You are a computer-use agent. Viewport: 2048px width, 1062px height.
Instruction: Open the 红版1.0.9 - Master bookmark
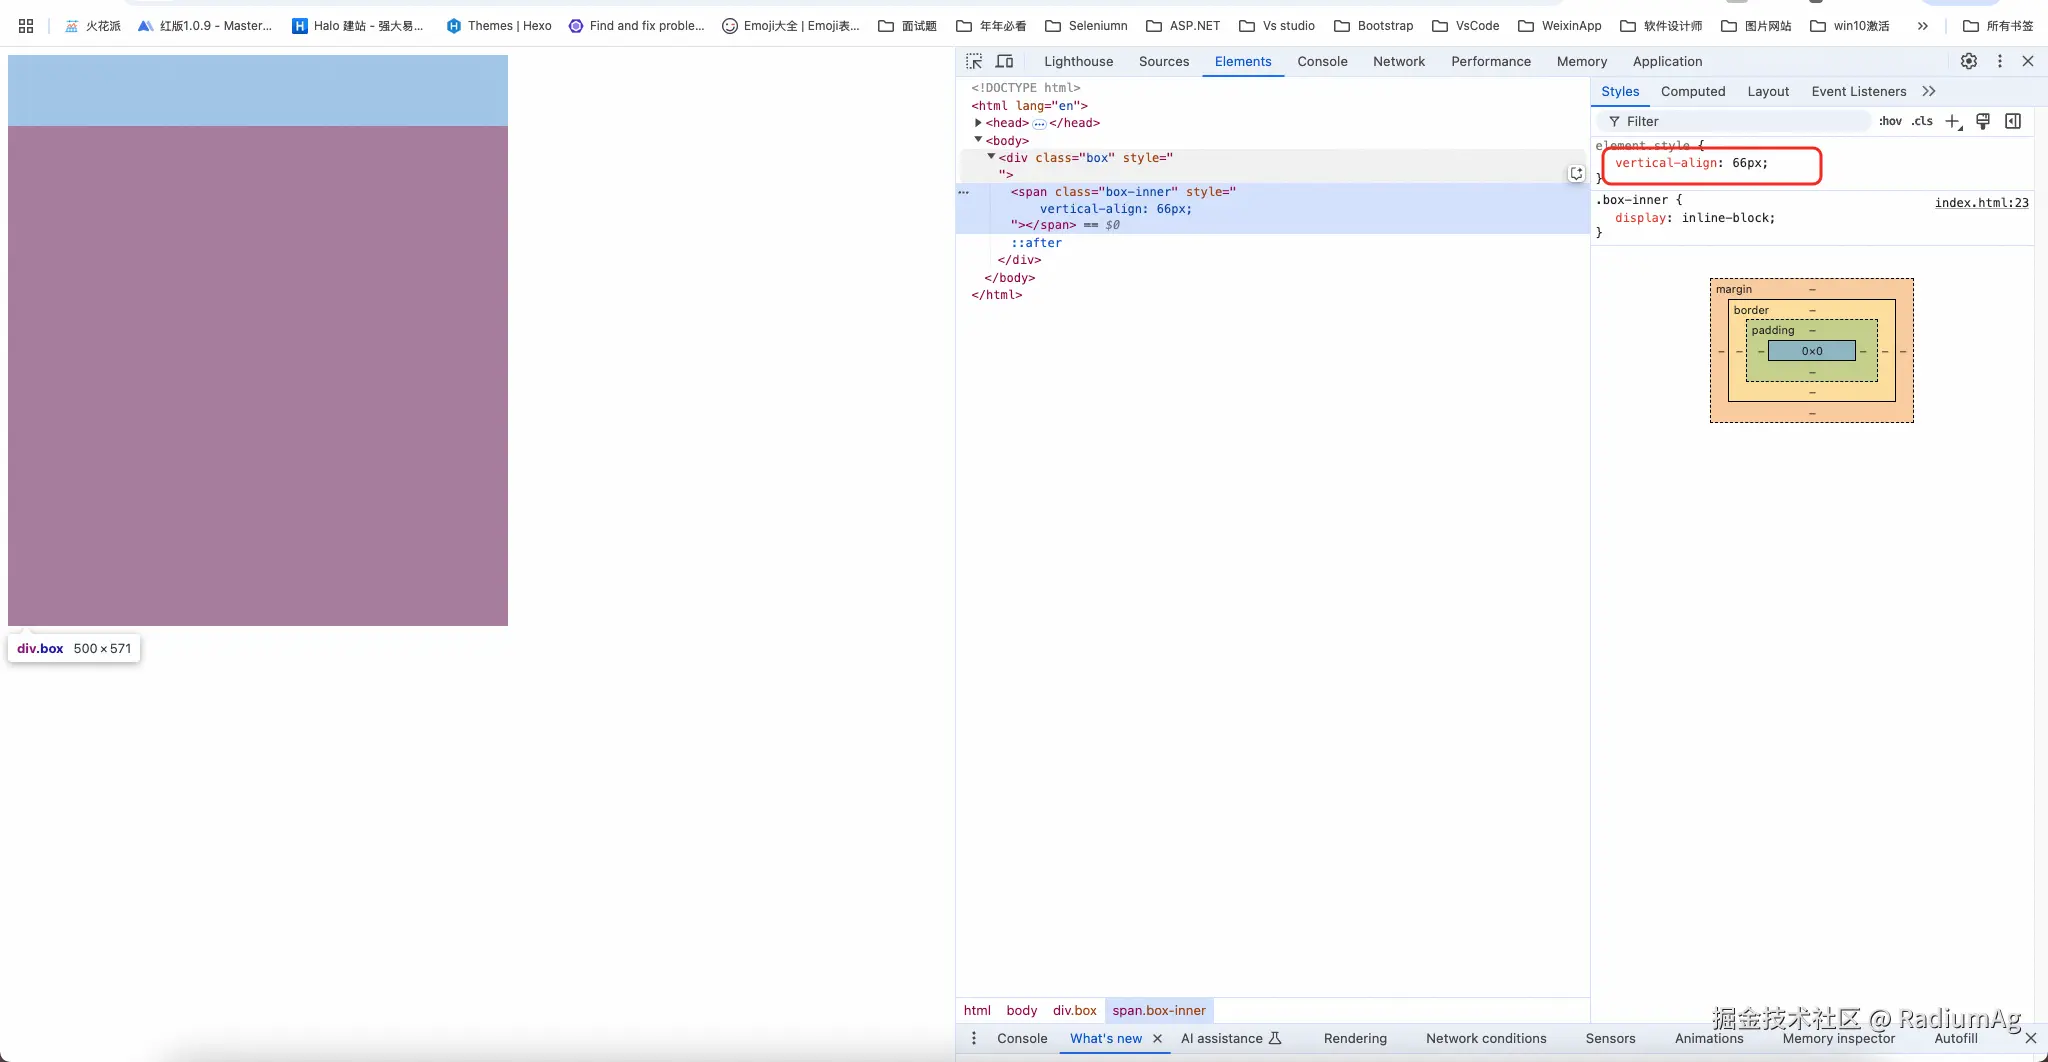tap(205, 26)
